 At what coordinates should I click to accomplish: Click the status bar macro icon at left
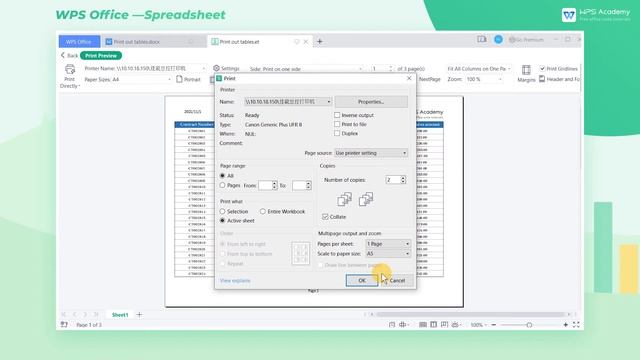pos(64,324)
